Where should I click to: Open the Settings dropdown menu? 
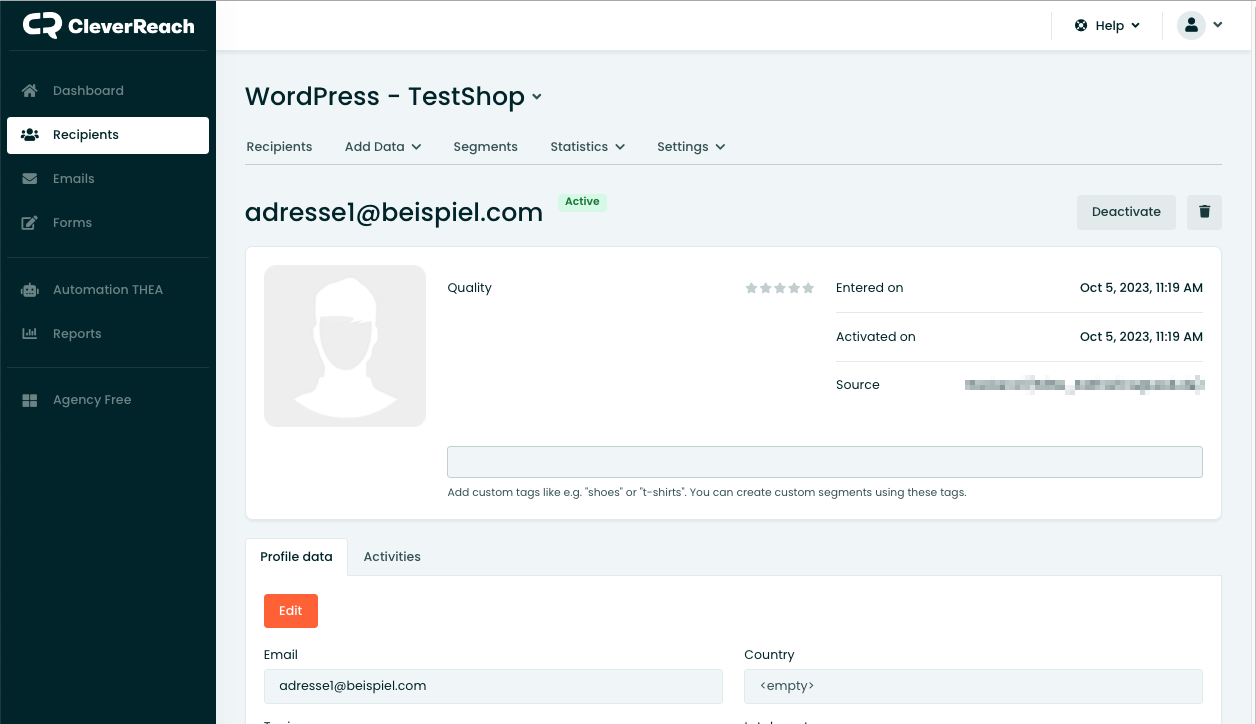(x=690, y=146)
